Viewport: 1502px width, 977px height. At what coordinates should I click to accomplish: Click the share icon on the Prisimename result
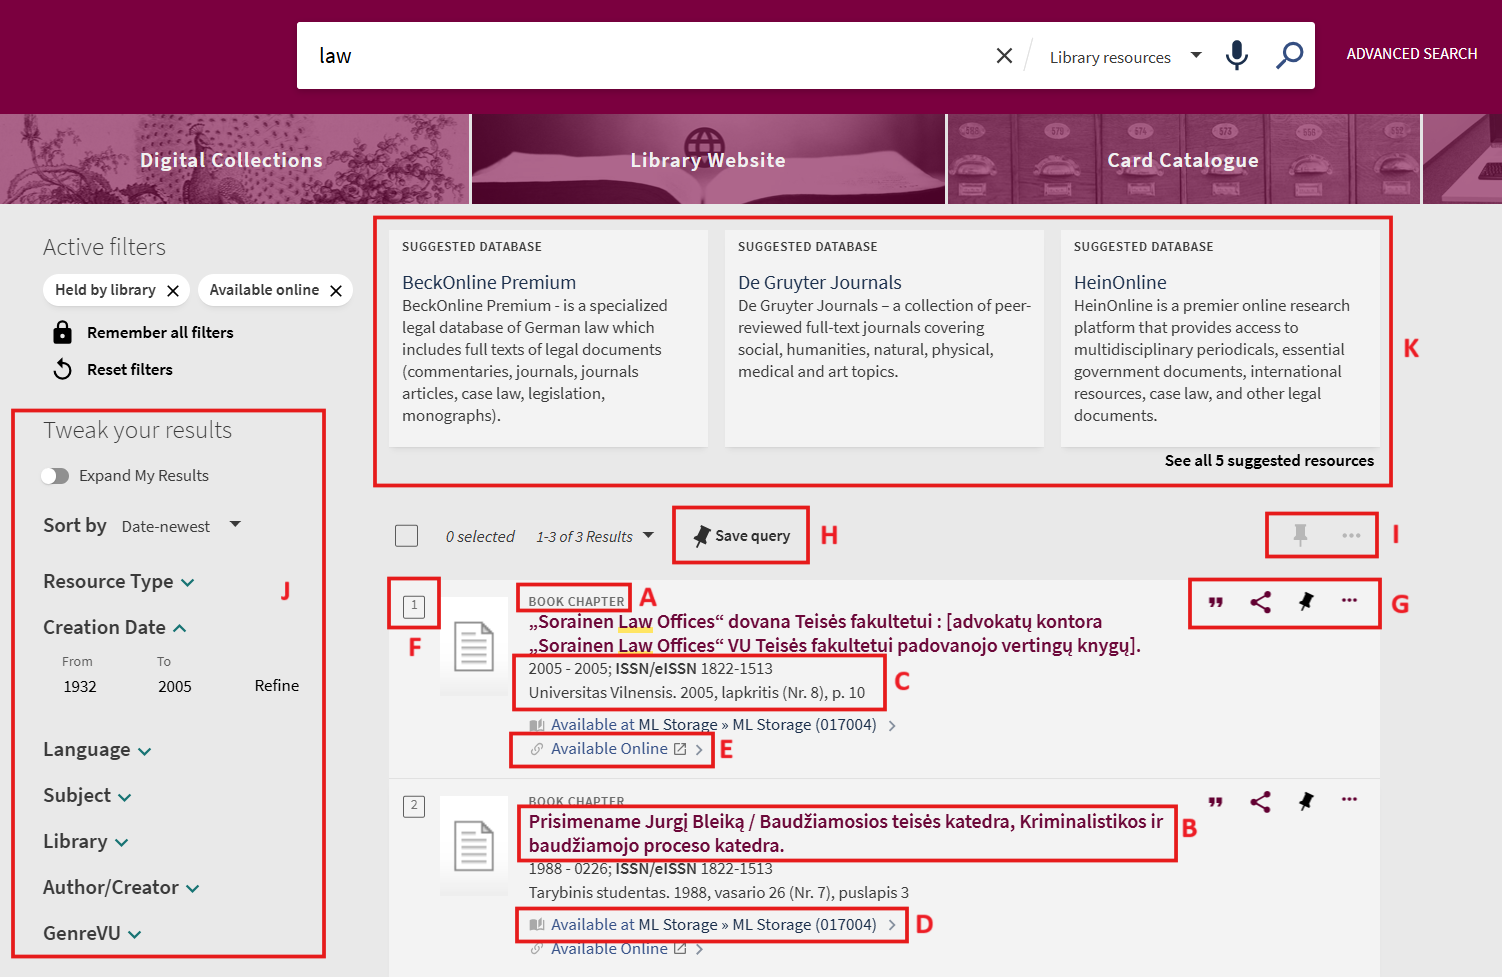[1260, 801]
